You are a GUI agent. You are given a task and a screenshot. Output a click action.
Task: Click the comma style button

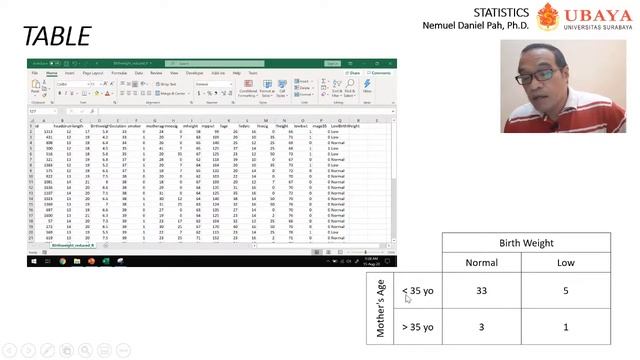(x=216, y=93)
